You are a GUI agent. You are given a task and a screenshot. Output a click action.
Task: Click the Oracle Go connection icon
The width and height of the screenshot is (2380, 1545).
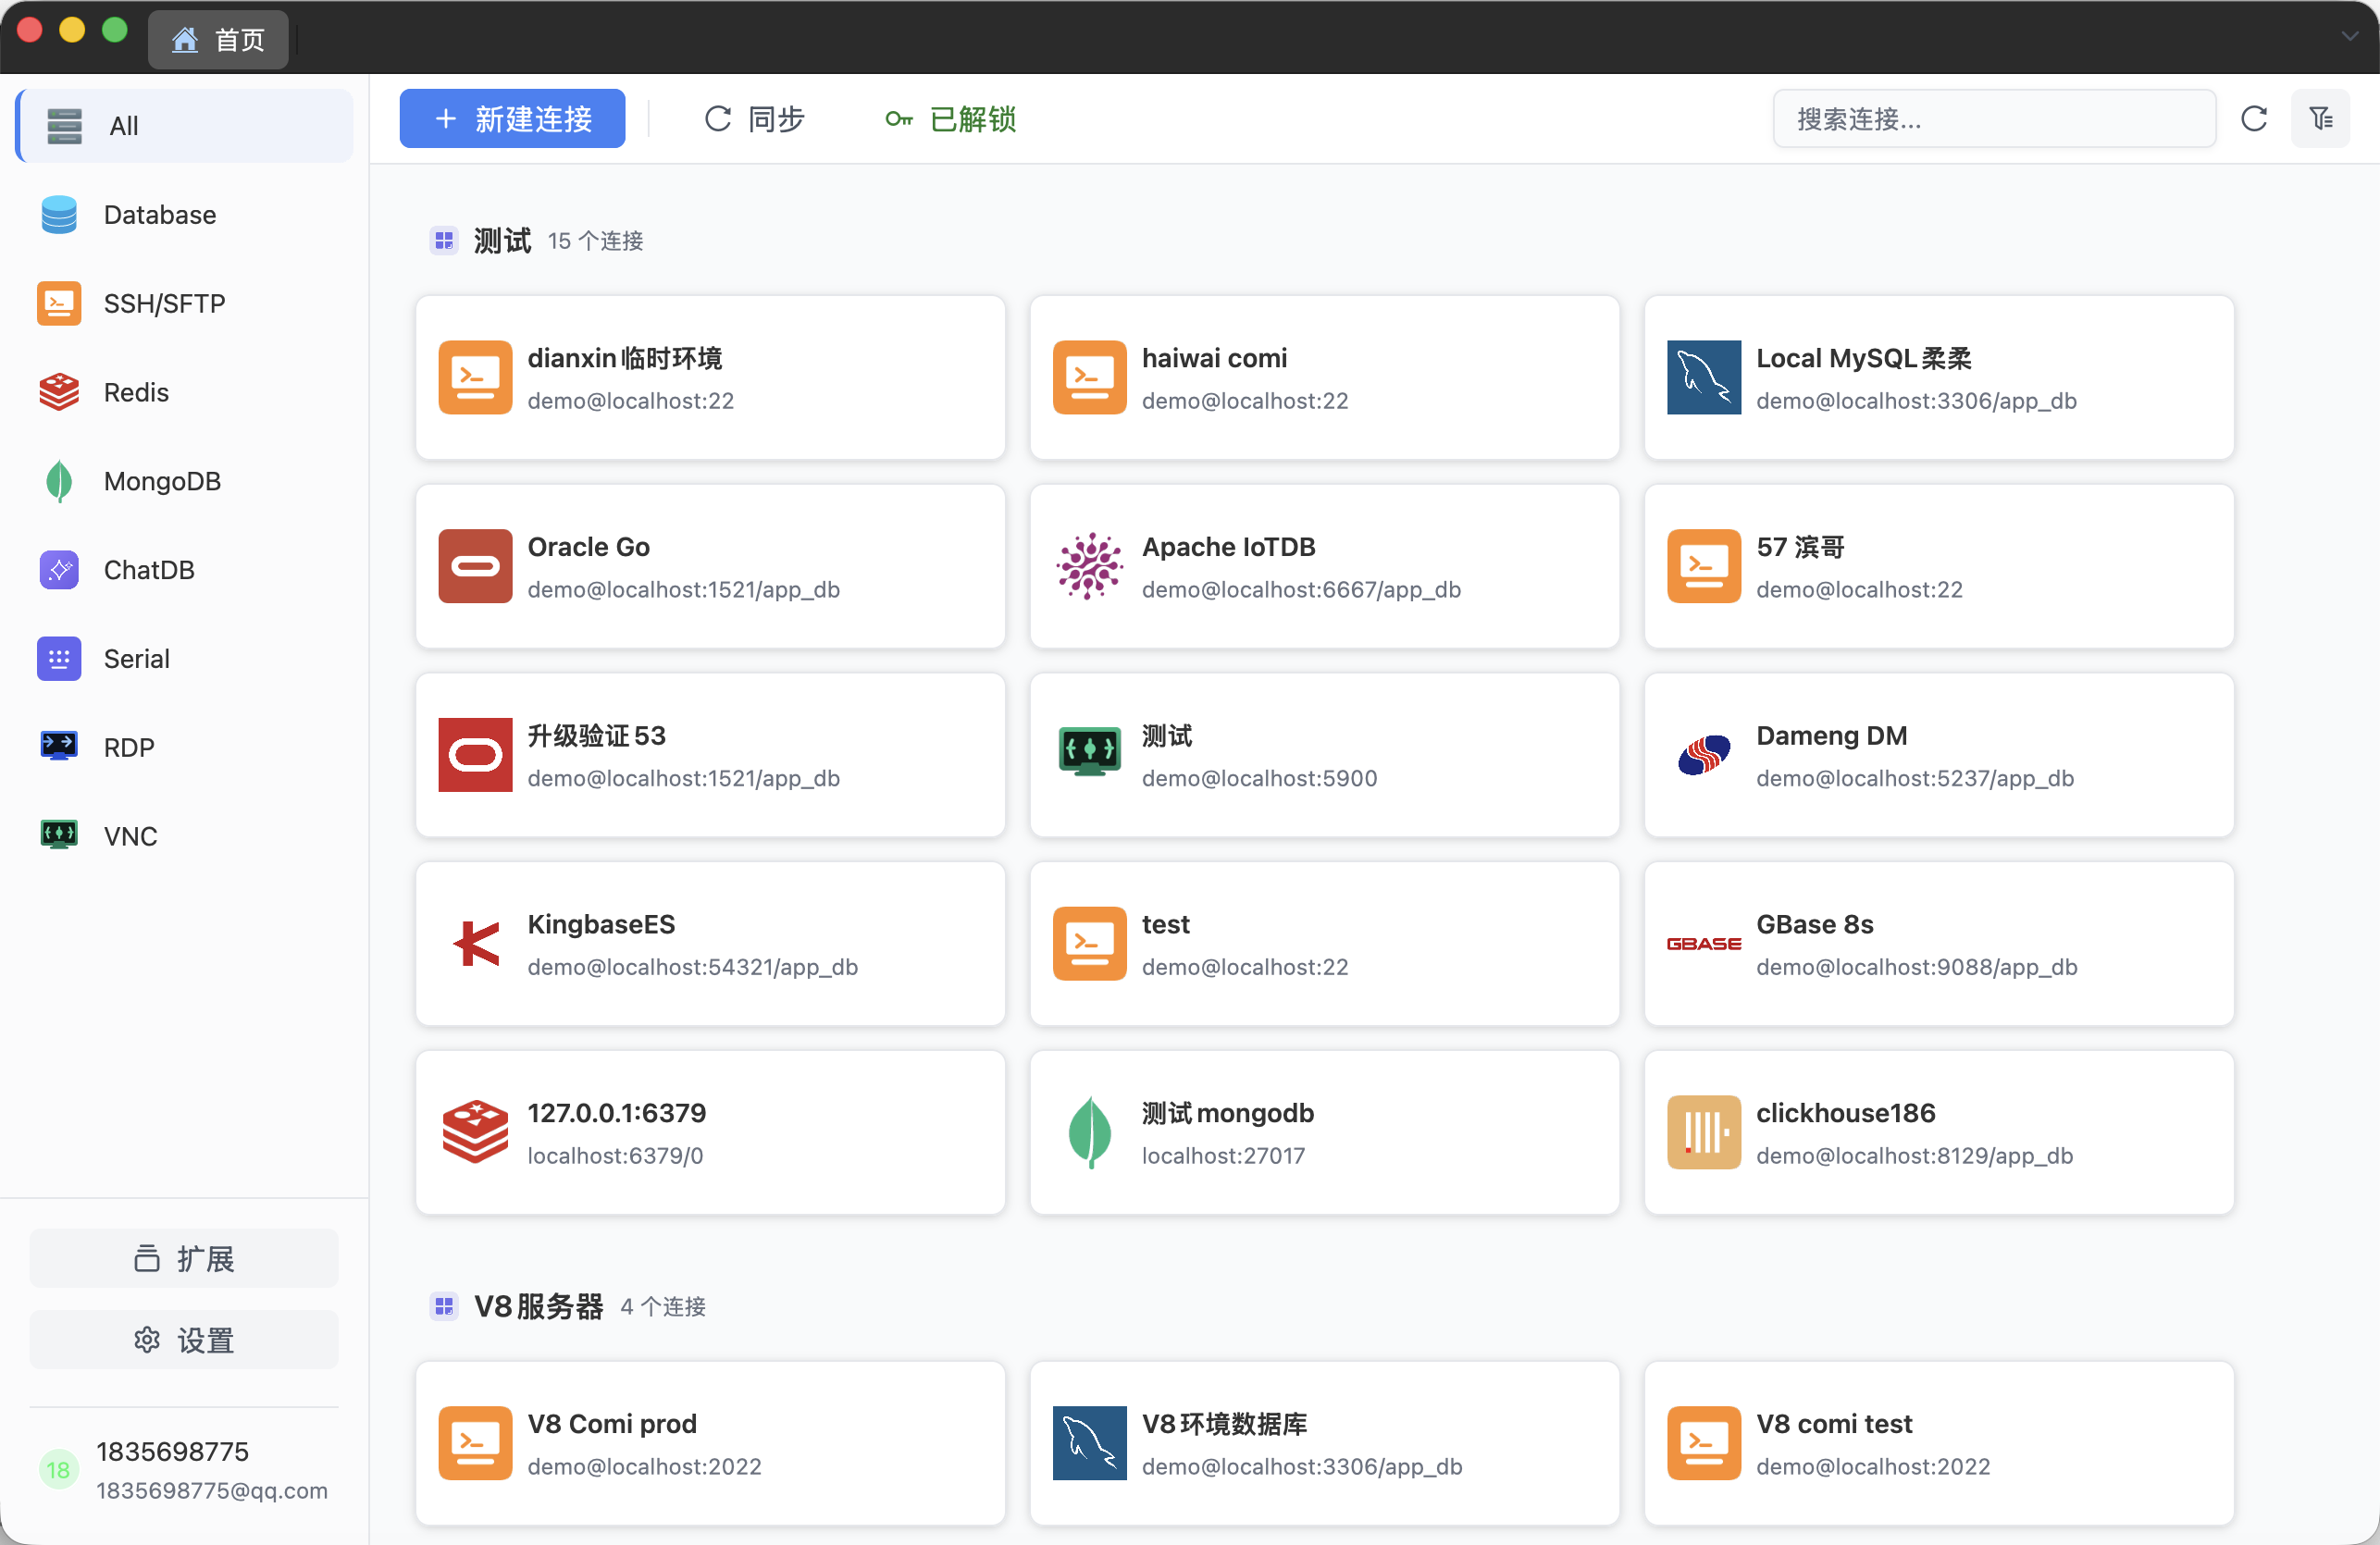(x=475, y=567)
